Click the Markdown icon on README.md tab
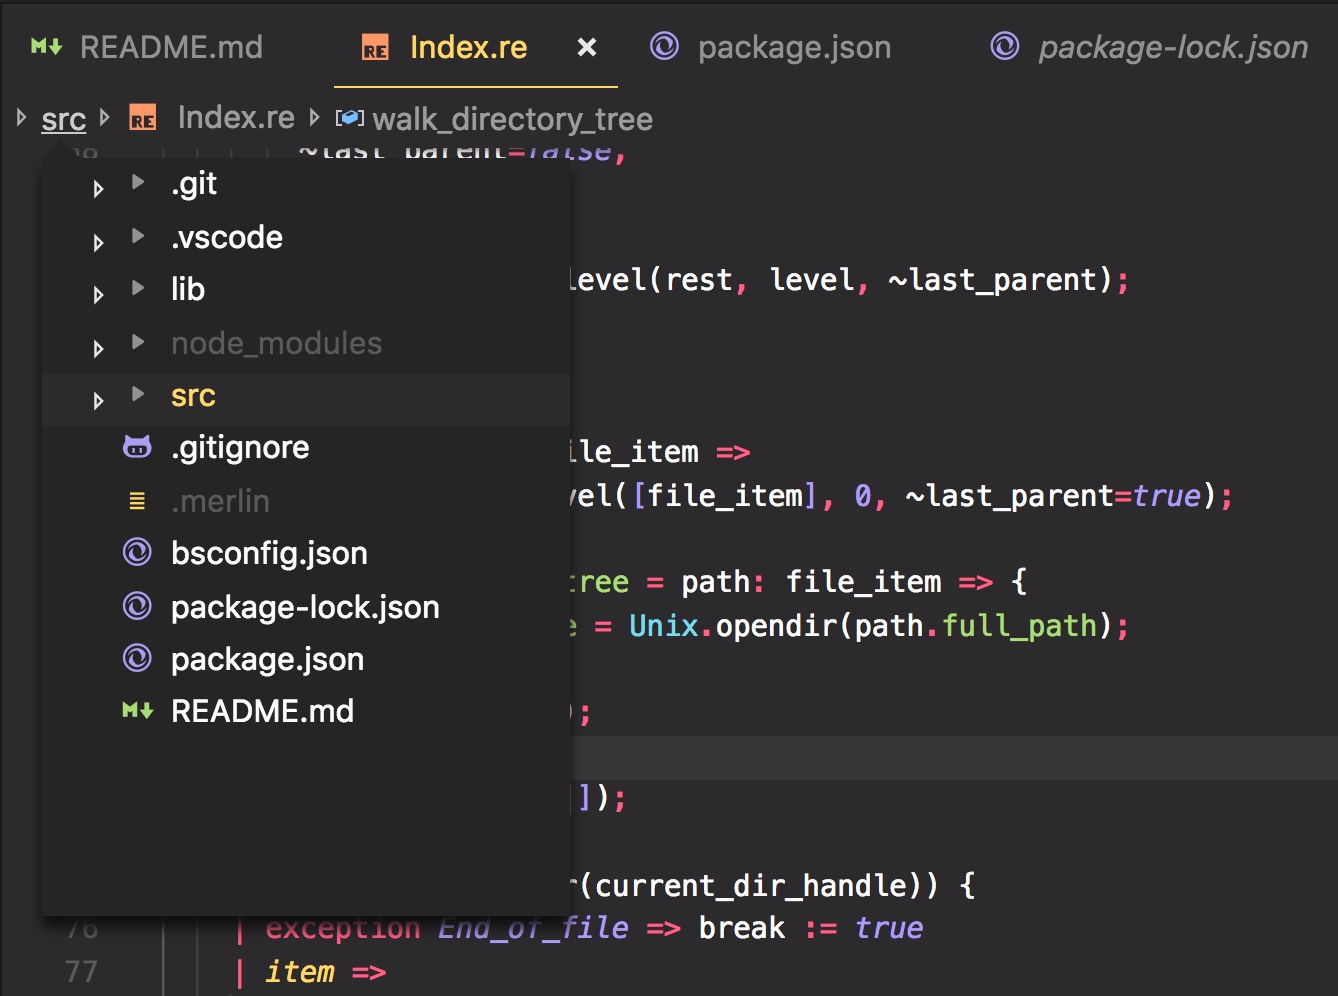The width and height of the screenshot is (1338, 996). 46,47
